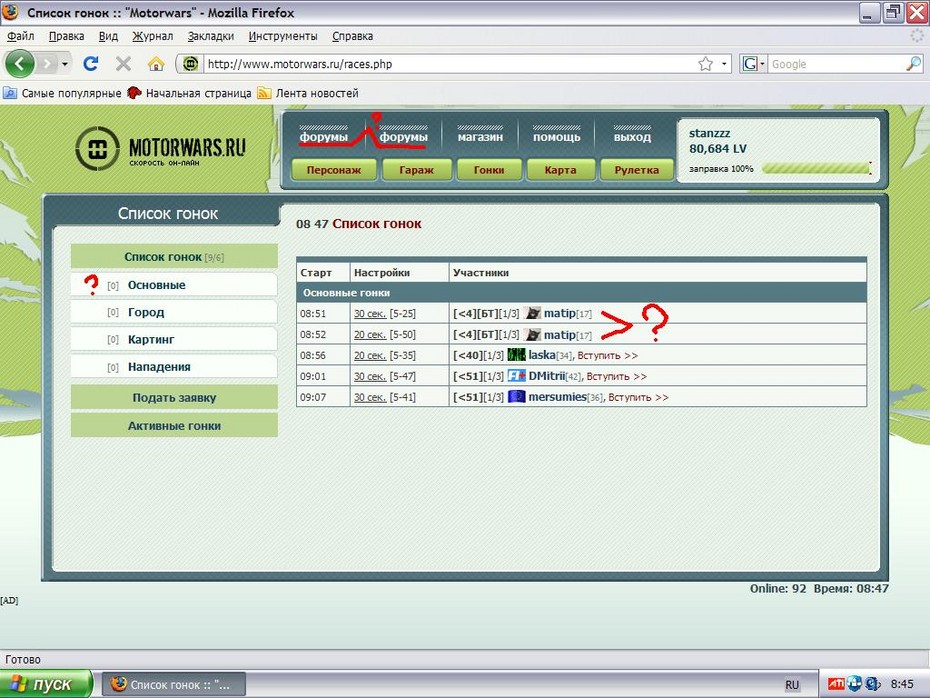Click the Windows пуск start button
This screenshot has width=930, height=698.
point(45,685)
